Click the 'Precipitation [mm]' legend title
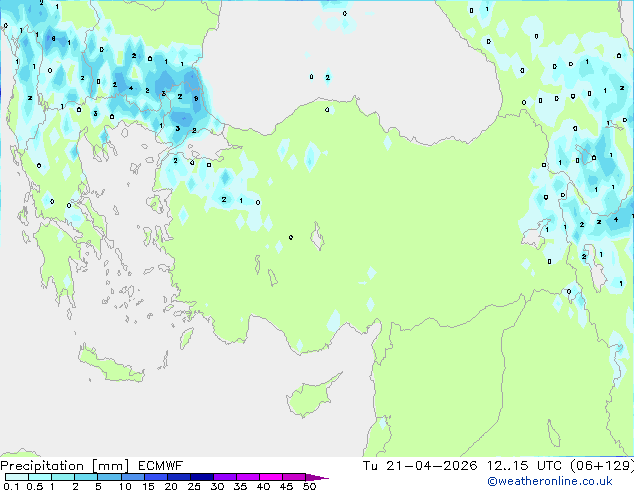This screenshot has height=490, width=634. (x=65, y=466)
